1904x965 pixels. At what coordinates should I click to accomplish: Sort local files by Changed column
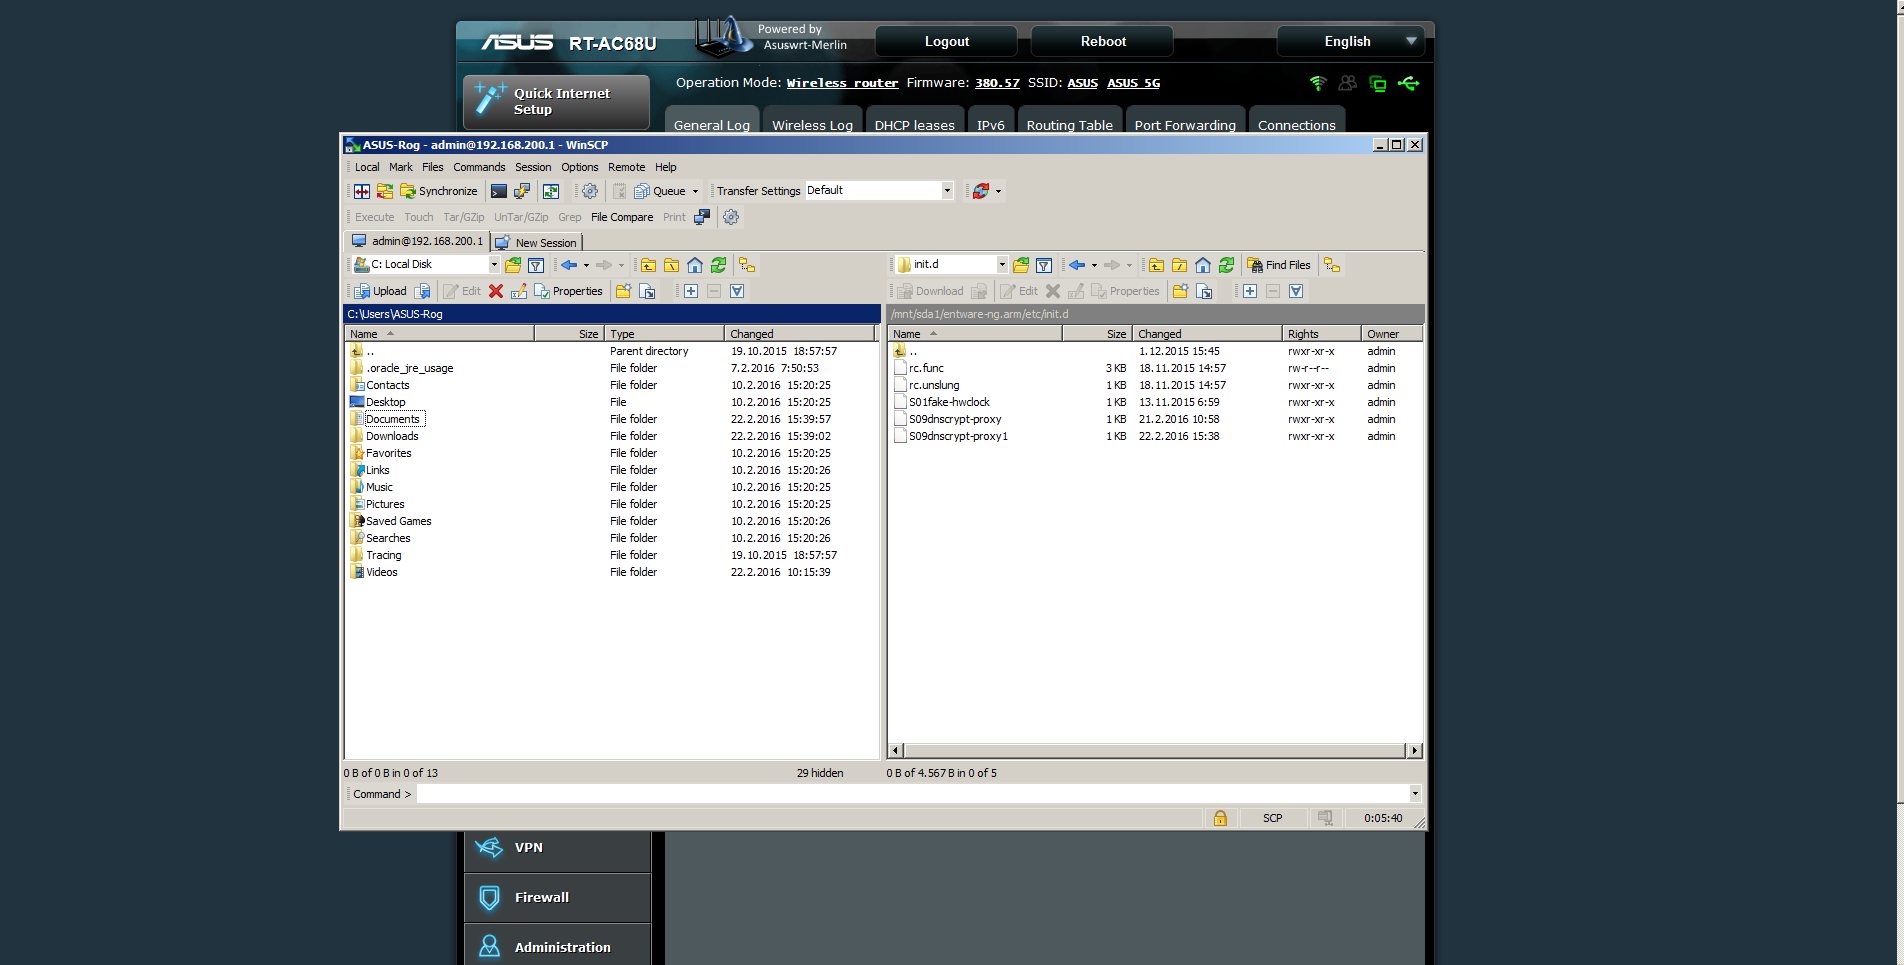800,334
